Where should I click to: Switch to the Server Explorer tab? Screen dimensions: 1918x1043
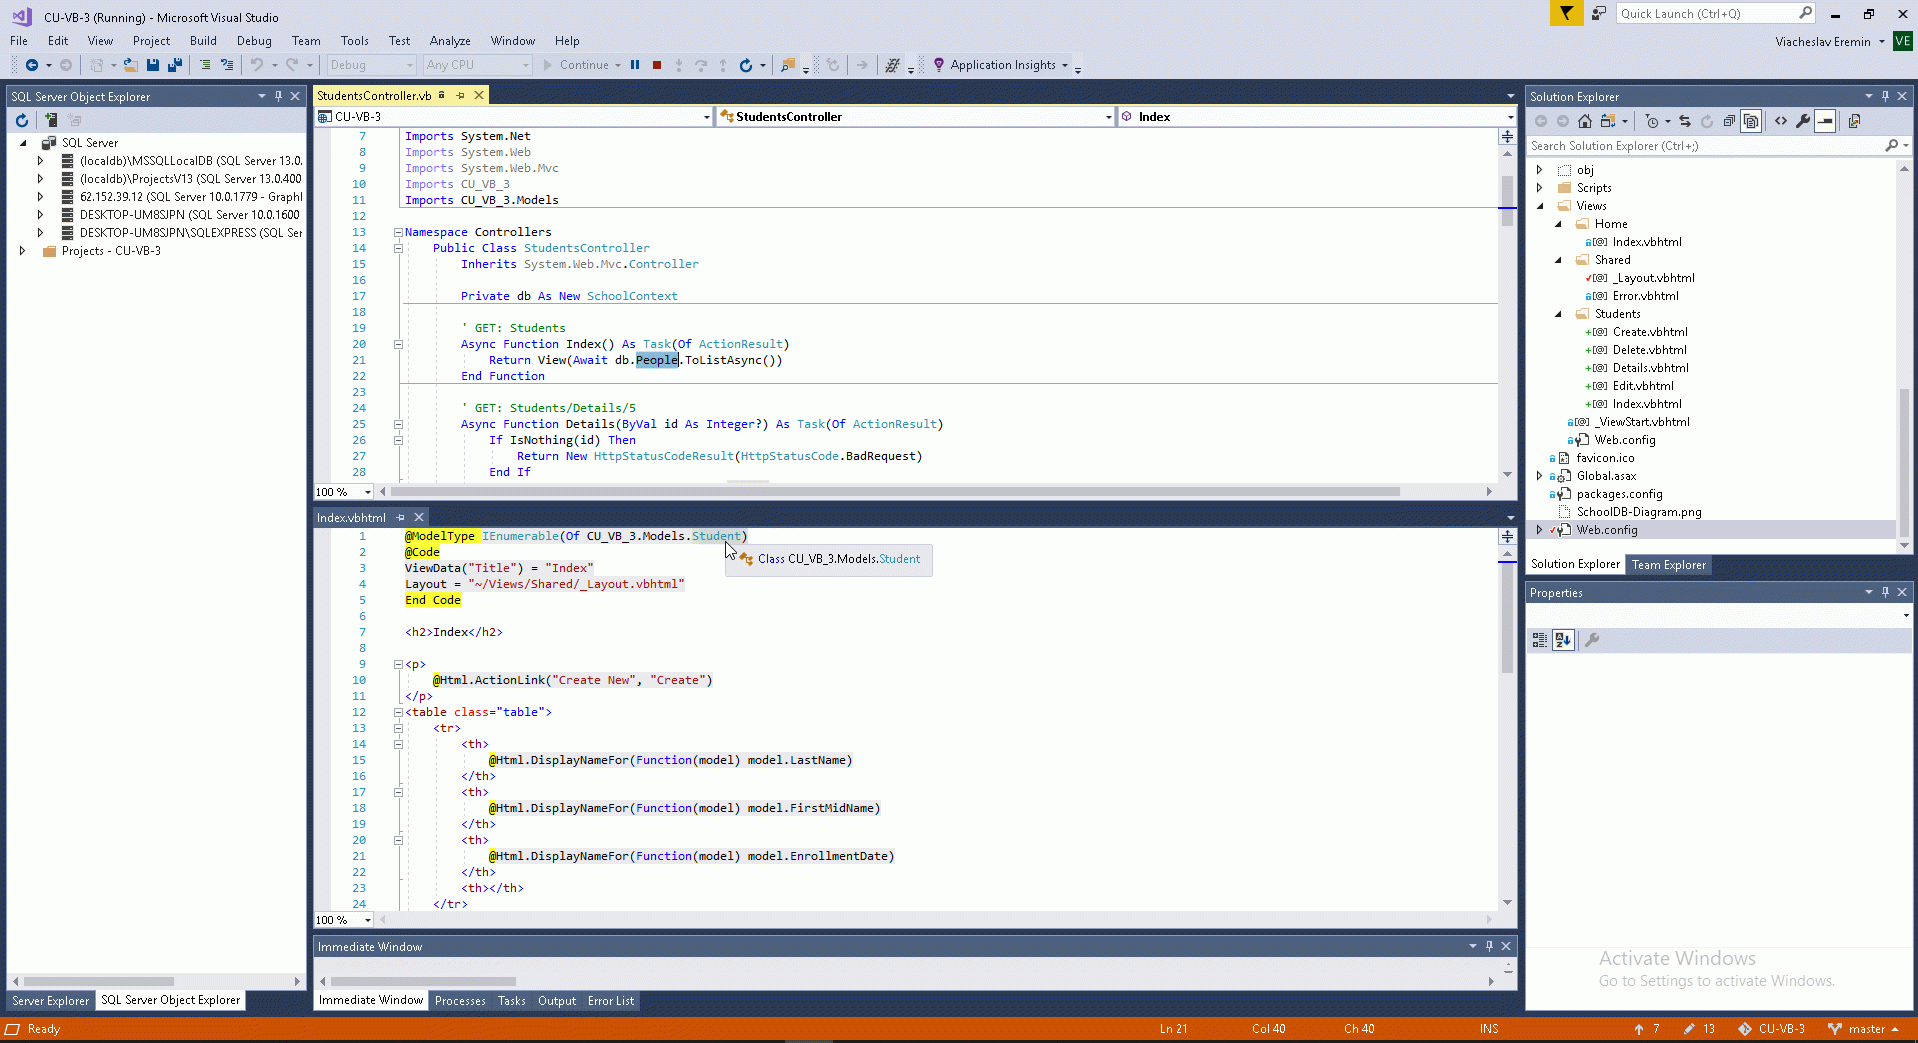click(x=50, y=1000)
